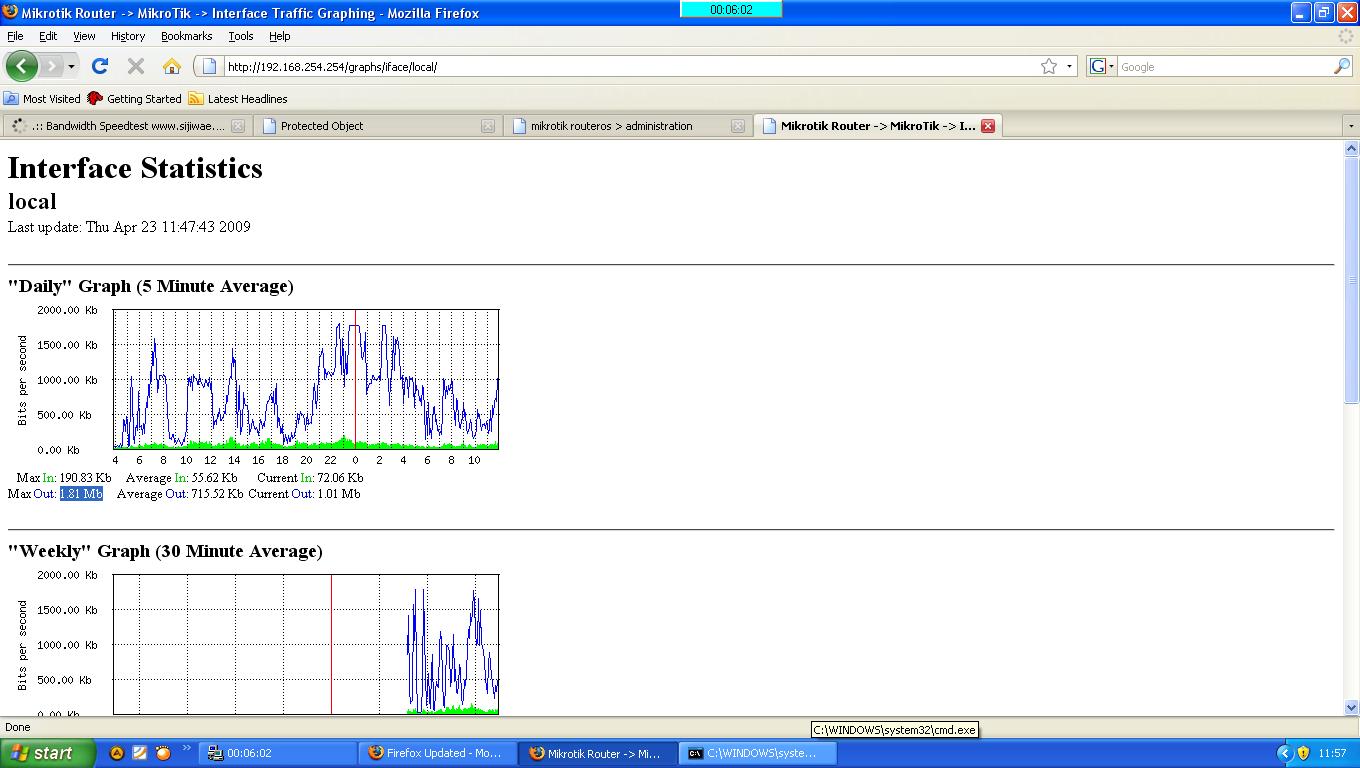Click the Average In 55.62 Kb value
Image resolution: width=1360 pixels, height=768 pixels.
214,478
